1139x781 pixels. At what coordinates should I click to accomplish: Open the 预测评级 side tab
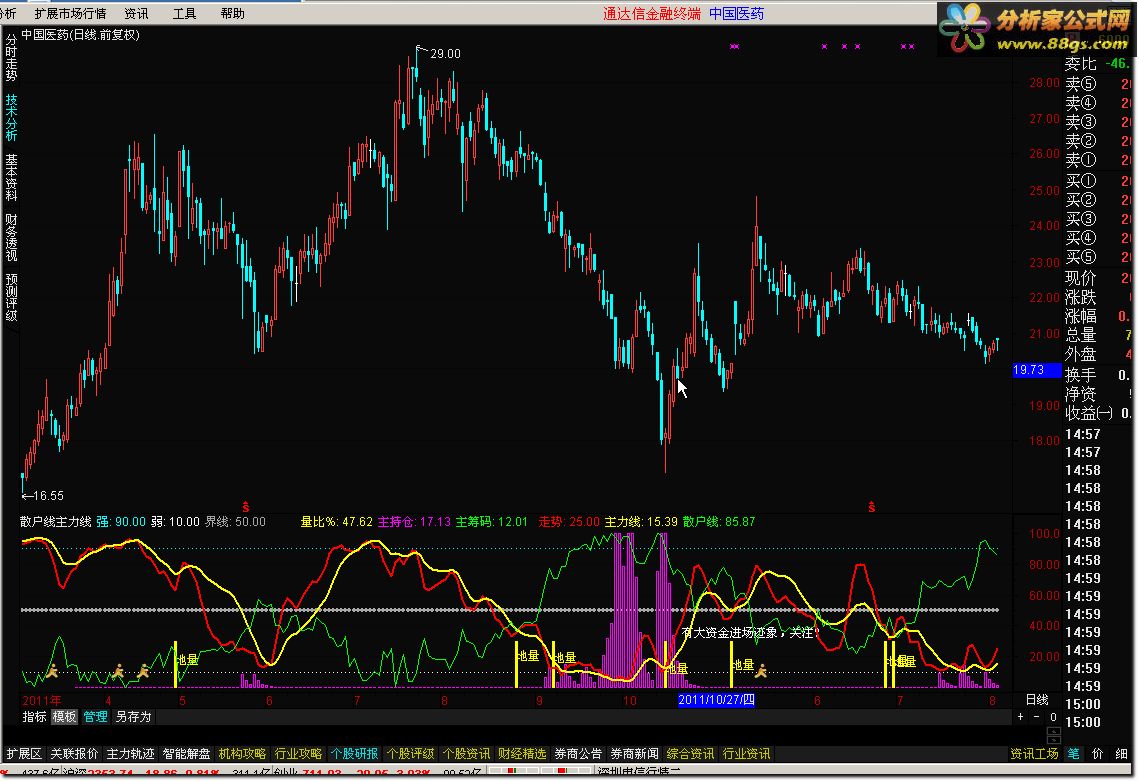pyautogui.click(x=11, y=297)
